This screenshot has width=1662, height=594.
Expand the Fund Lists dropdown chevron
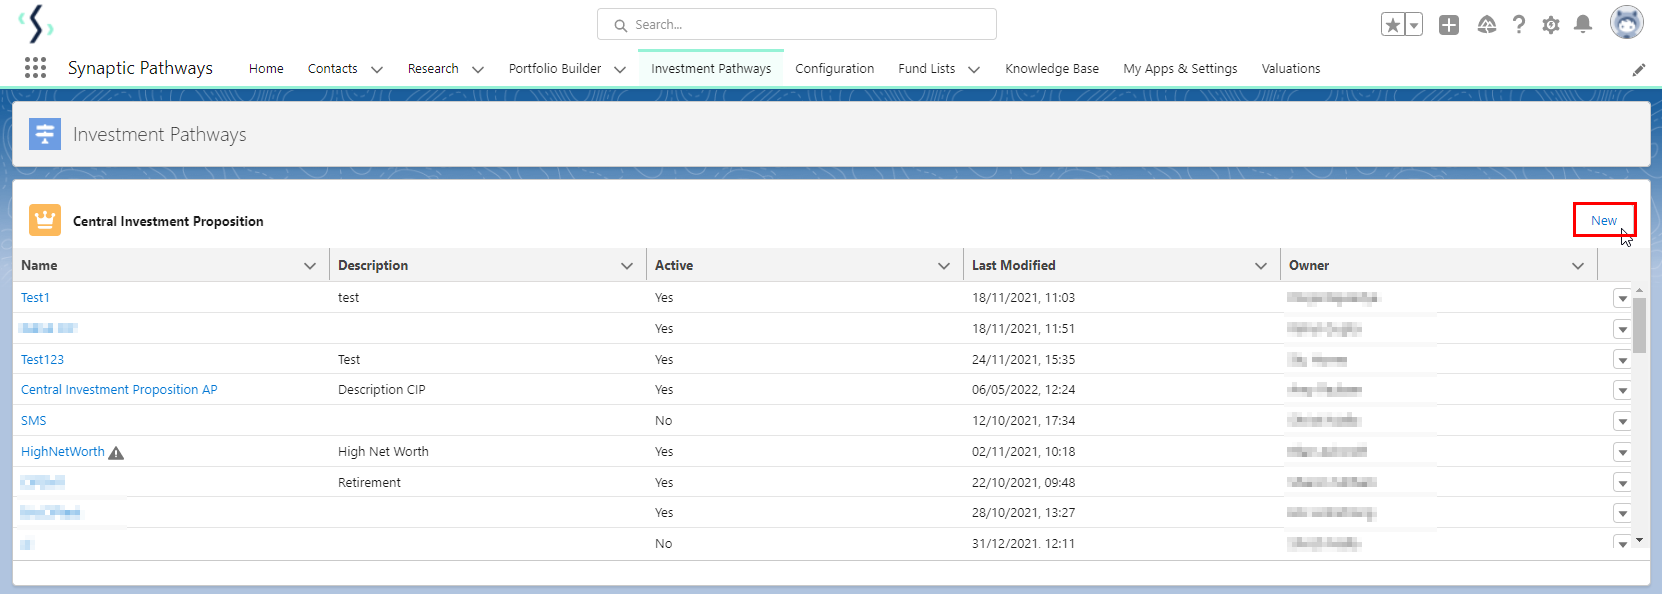pyautogui.click(x=974, y=69)
